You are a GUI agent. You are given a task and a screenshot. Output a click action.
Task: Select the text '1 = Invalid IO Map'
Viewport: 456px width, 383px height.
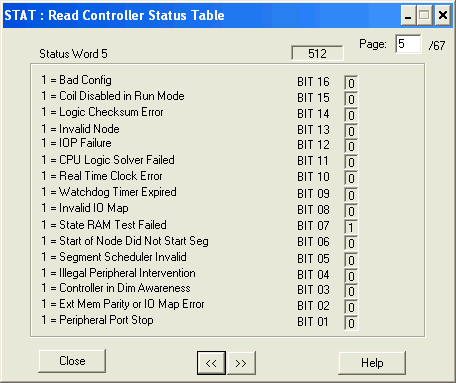click(x=85, y=208)
